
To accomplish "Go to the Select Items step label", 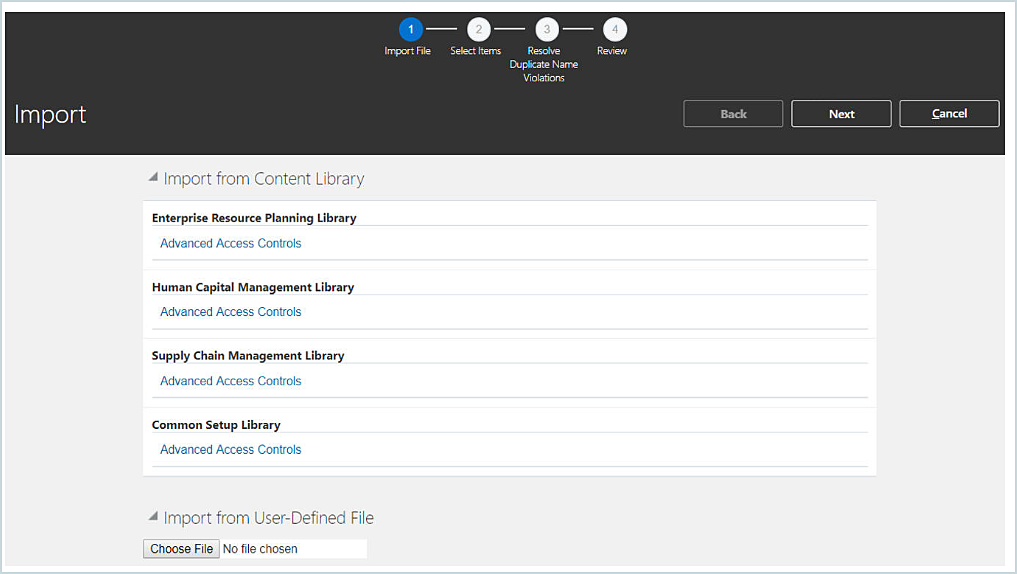I will tap(475, 51).
